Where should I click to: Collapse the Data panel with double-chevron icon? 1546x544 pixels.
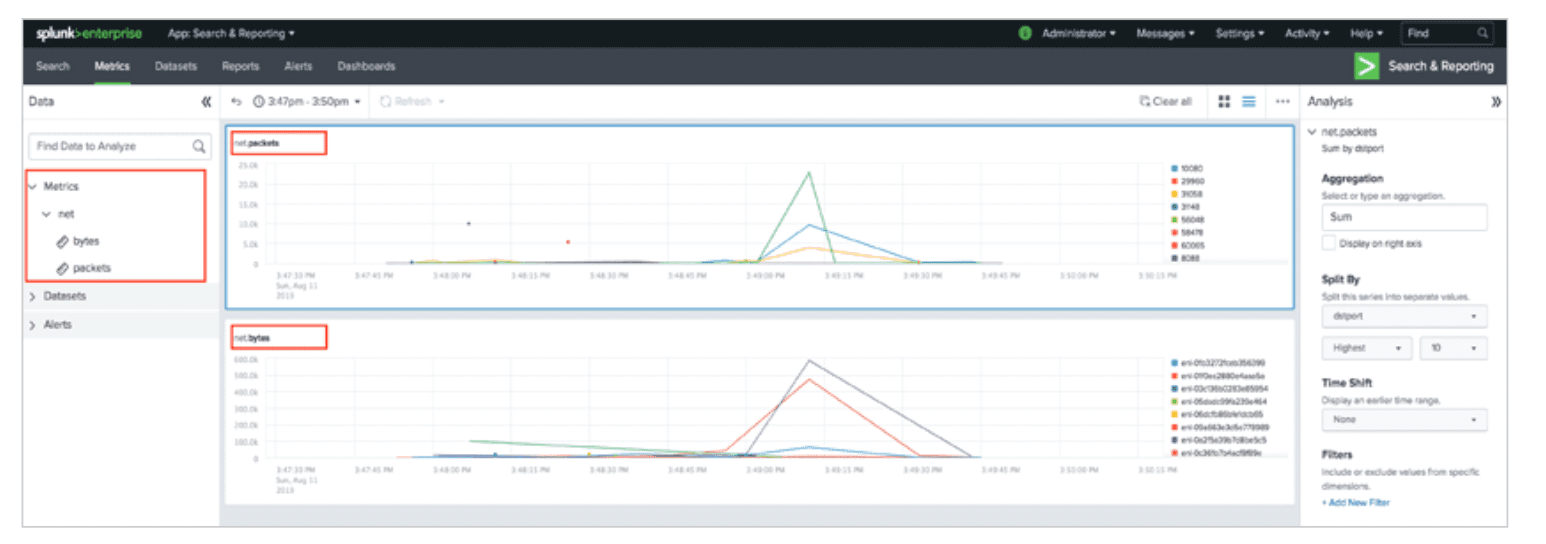(206, 102)
